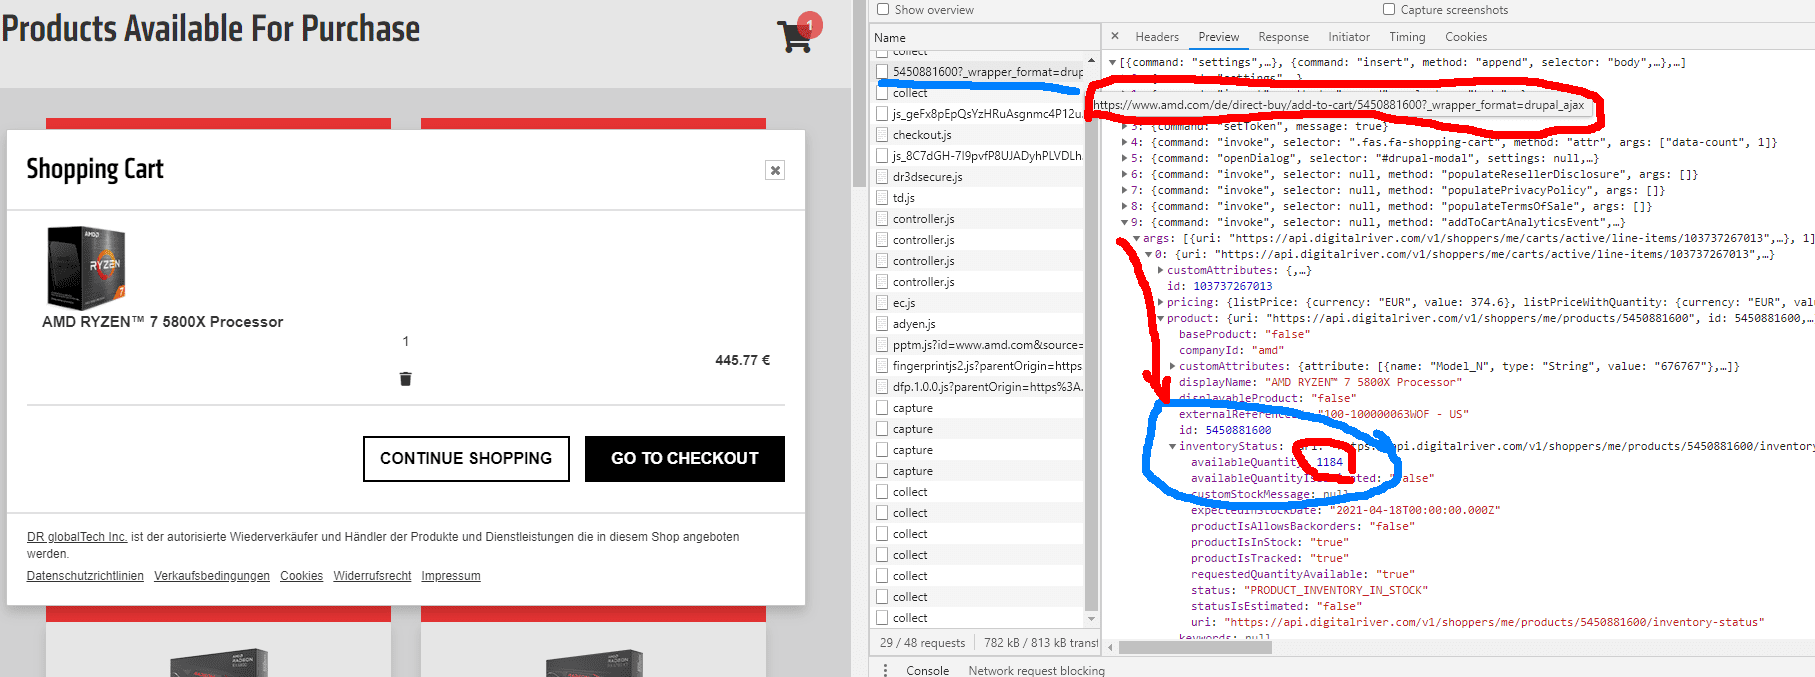Click horizontal scrollbar in Preview pane

click(x=1195, y=647)
